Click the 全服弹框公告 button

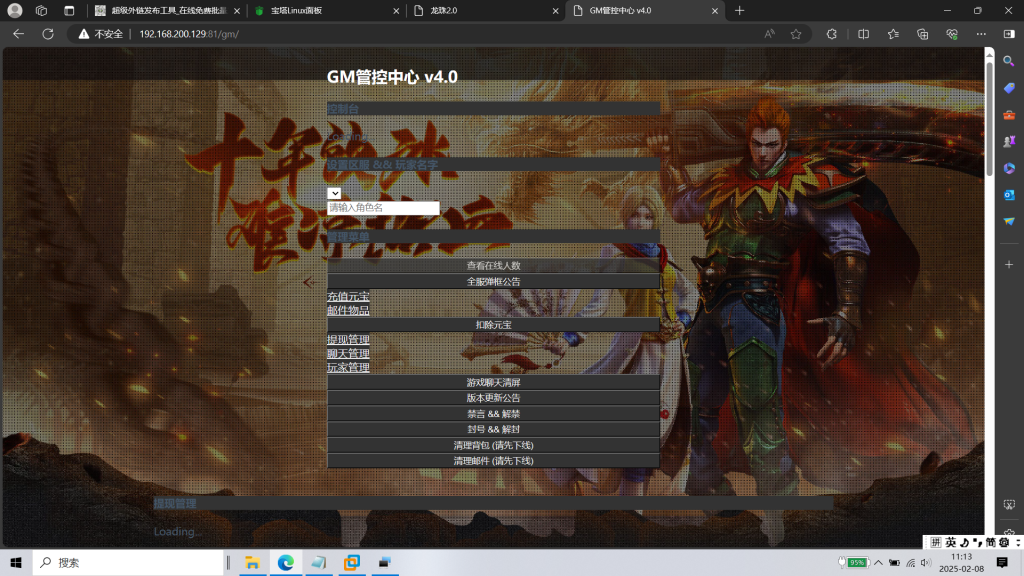493,282
